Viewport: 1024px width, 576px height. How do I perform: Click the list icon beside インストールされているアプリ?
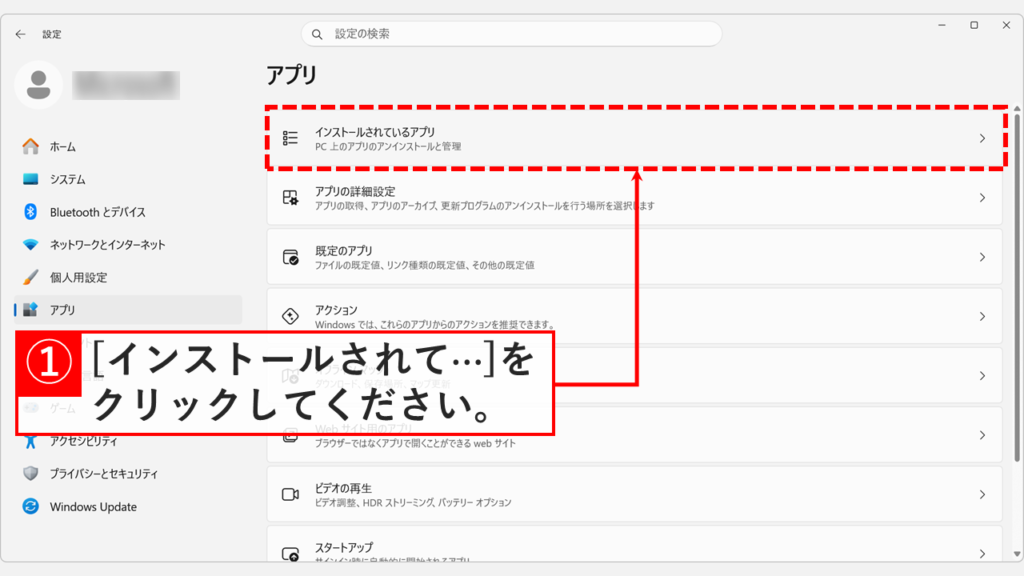[x=290, y=138]
